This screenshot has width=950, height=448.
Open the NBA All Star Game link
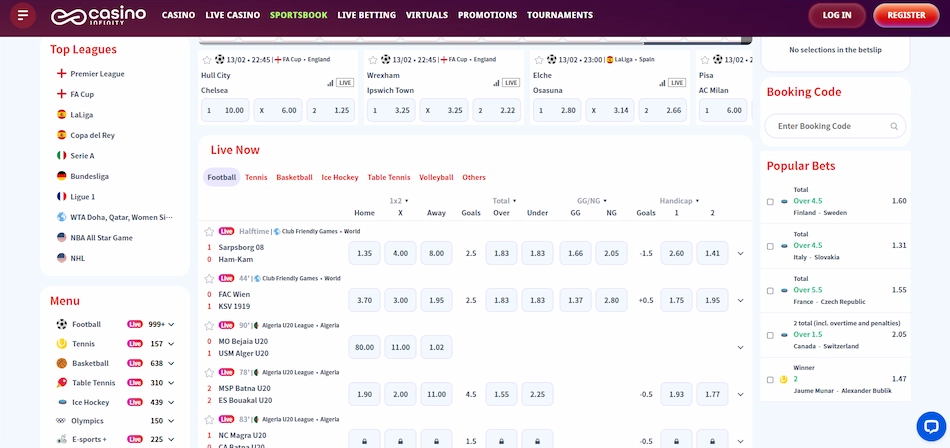[101, 238]
